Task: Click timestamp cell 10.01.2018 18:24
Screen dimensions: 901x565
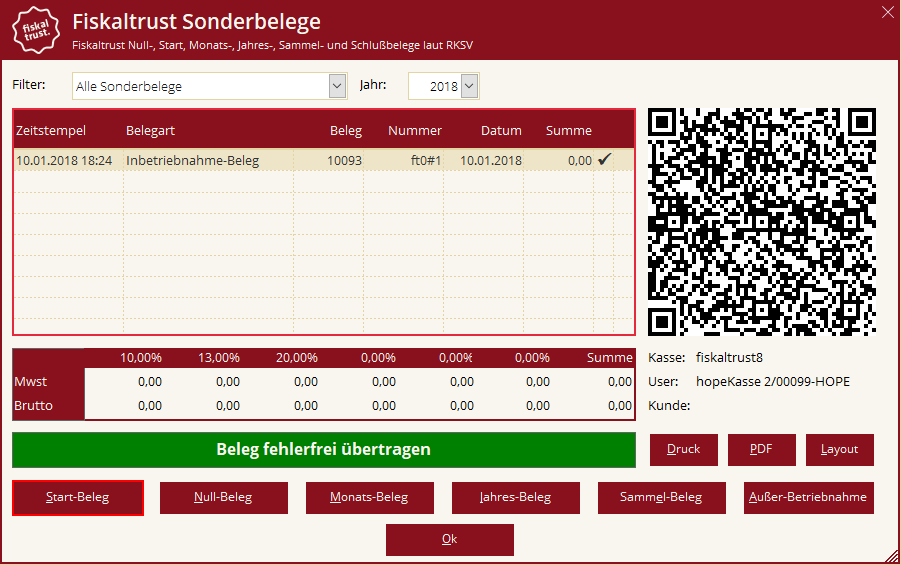Action: coord(64,160)
